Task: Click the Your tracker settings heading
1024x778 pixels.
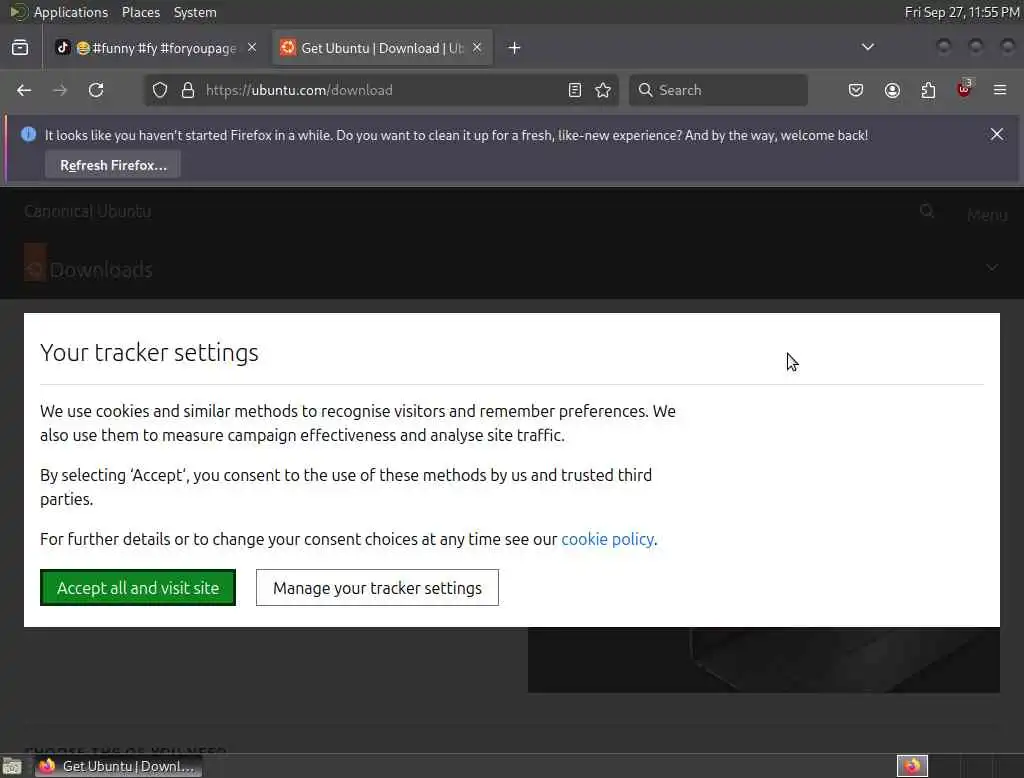Action: [150, 353]
